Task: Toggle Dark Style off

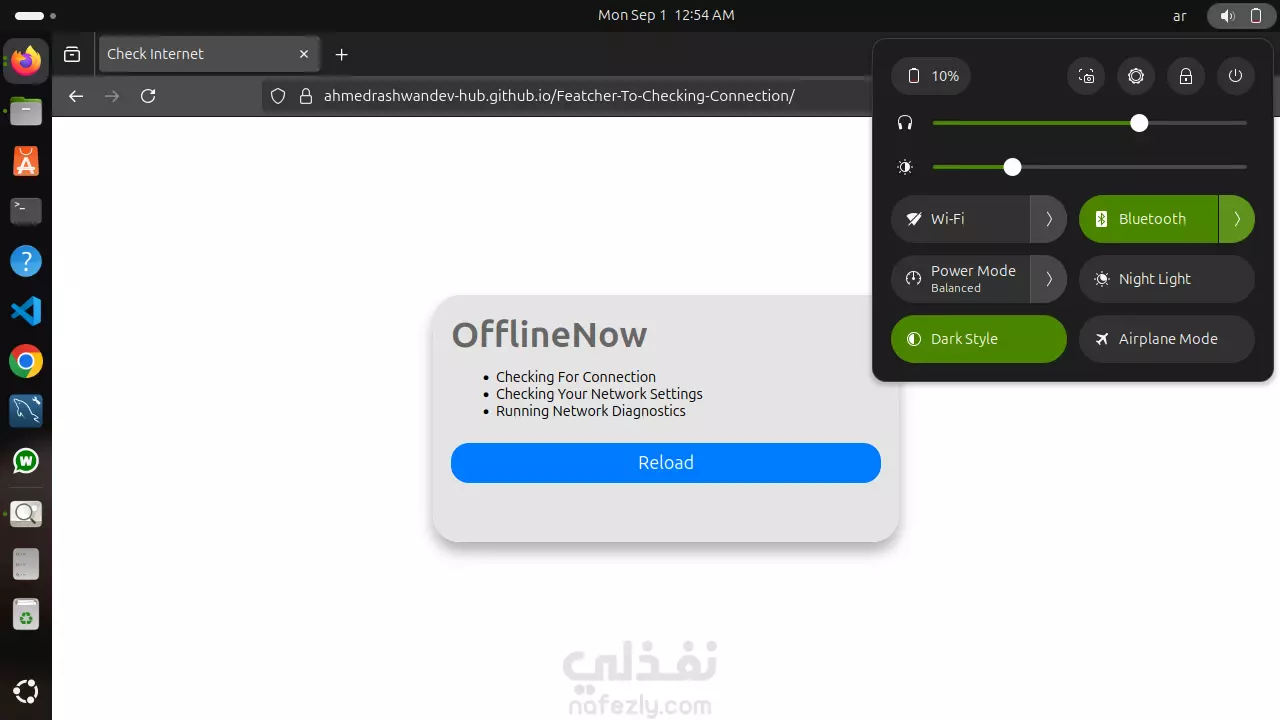Action: (x=979, y=339)
